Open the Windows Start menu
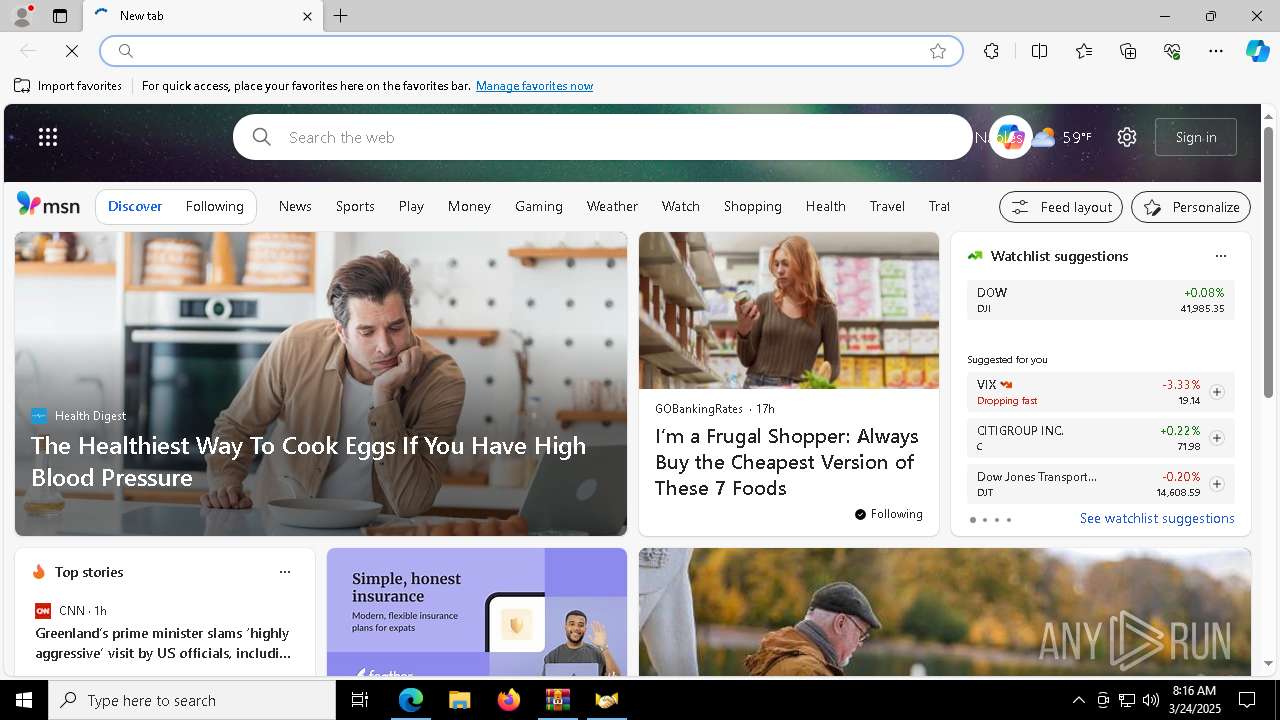 24,700
